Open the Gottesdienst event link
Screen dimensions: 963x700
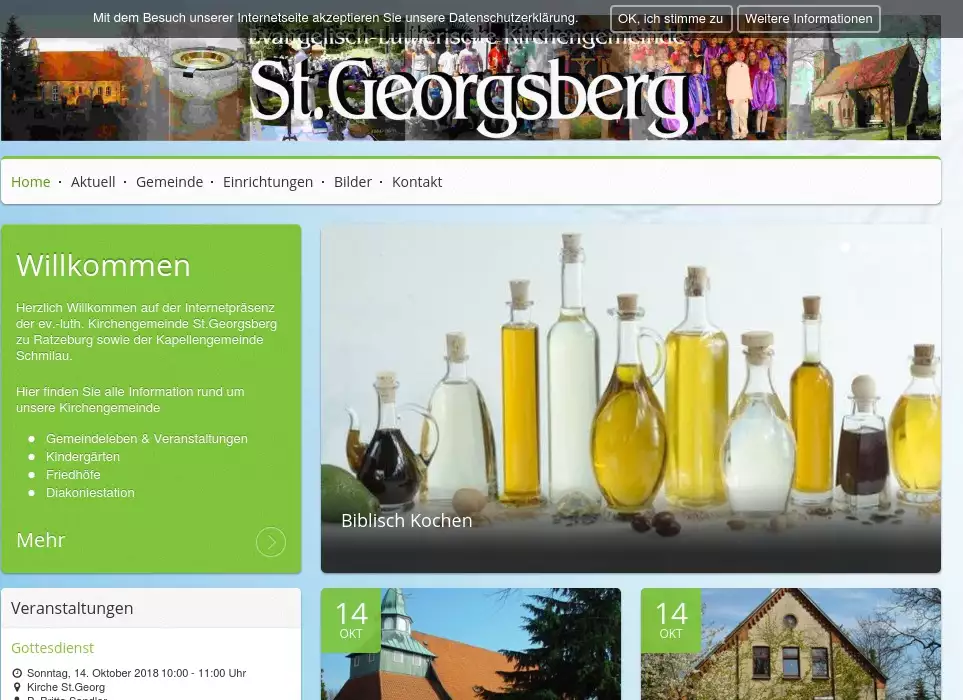coord(52,648)
